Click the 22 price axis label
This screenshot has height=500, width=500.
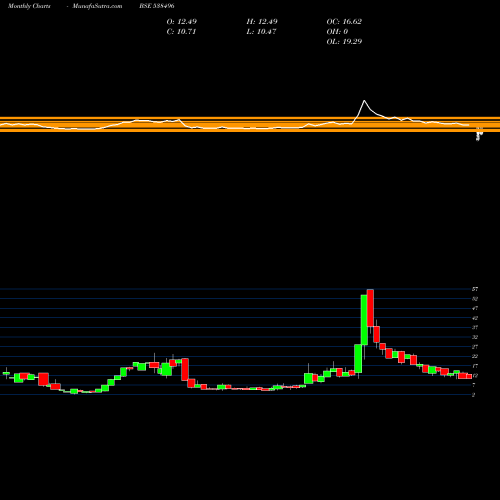(x=475, y=357)
